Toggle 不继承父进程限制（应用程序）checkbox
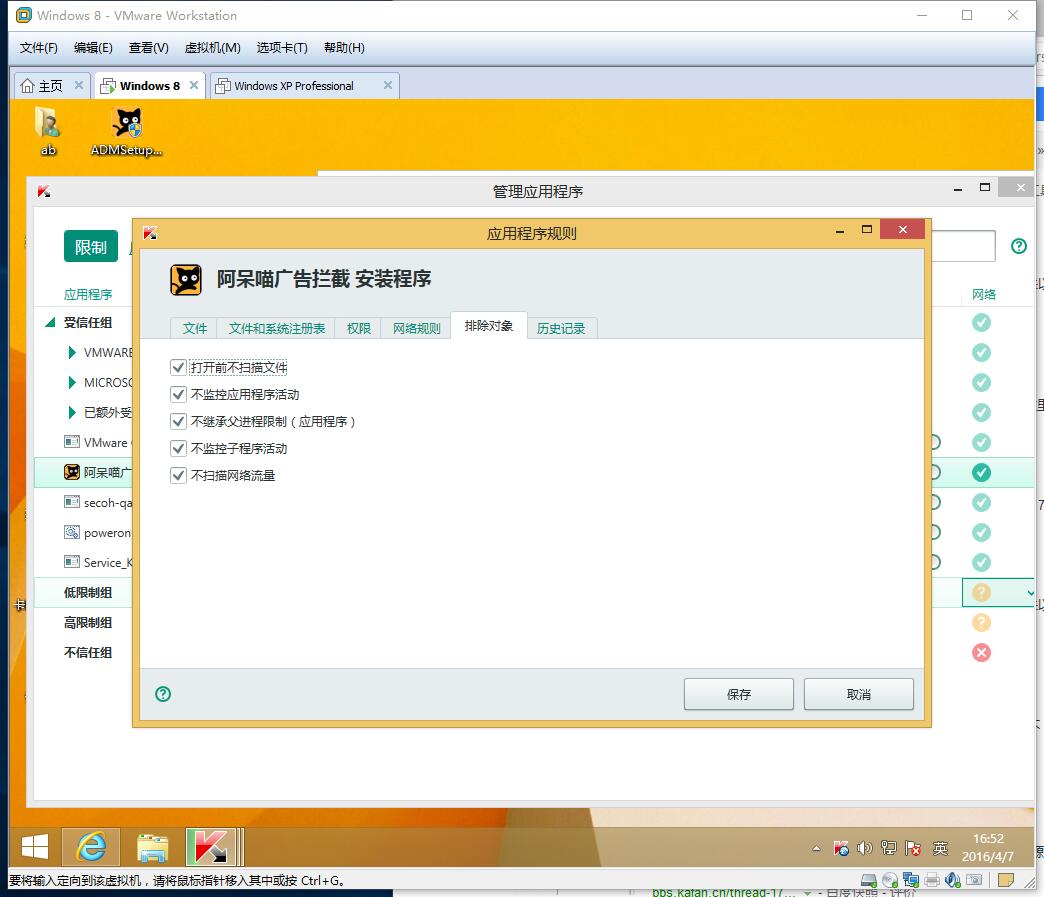 tap(178, 421)
